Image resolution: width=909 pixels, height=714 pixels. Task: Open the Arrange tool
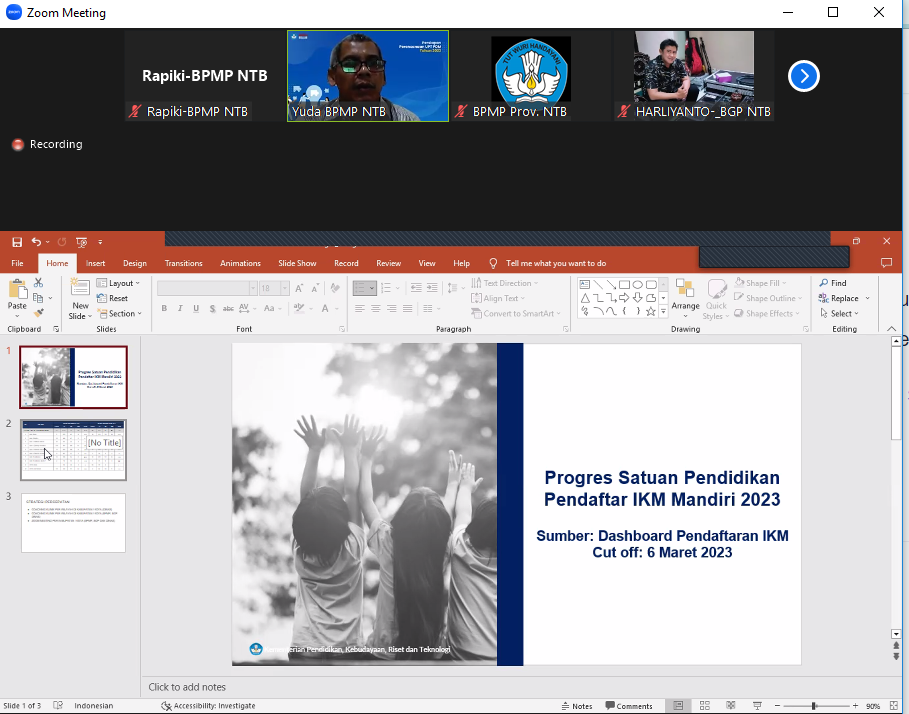click(685, 298)
